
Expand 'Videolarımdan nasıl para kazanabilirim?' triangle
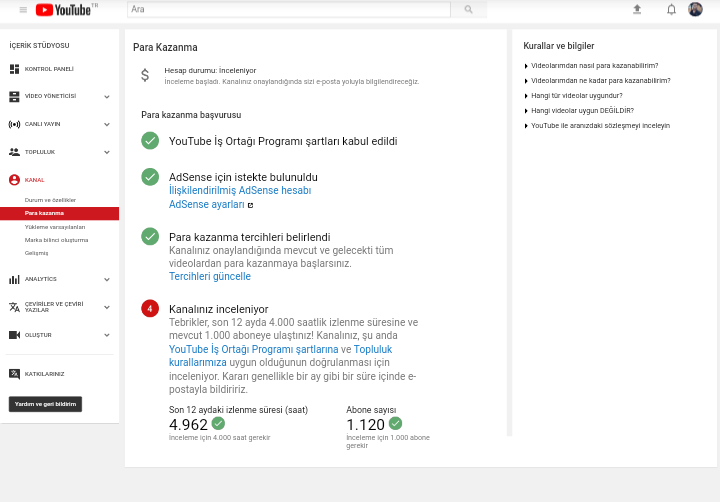pyautogui.click(x=526, y=66)
